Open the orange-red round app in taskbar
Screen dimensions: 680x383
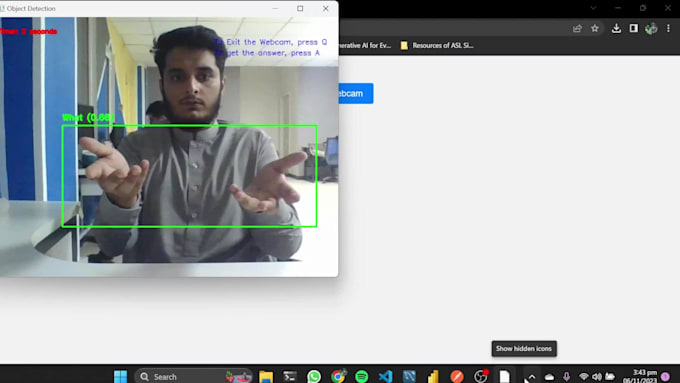pos(457,376)
